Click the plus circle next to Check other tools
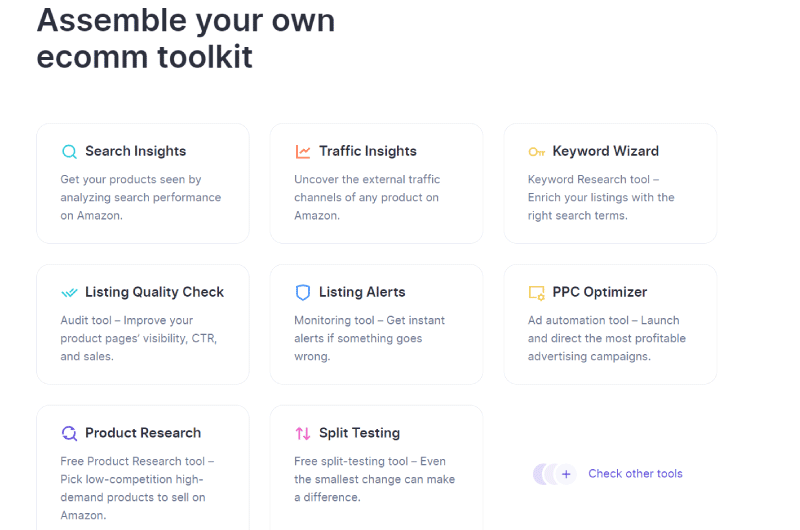This screenshot has height=530, width=800. point(566,474)
